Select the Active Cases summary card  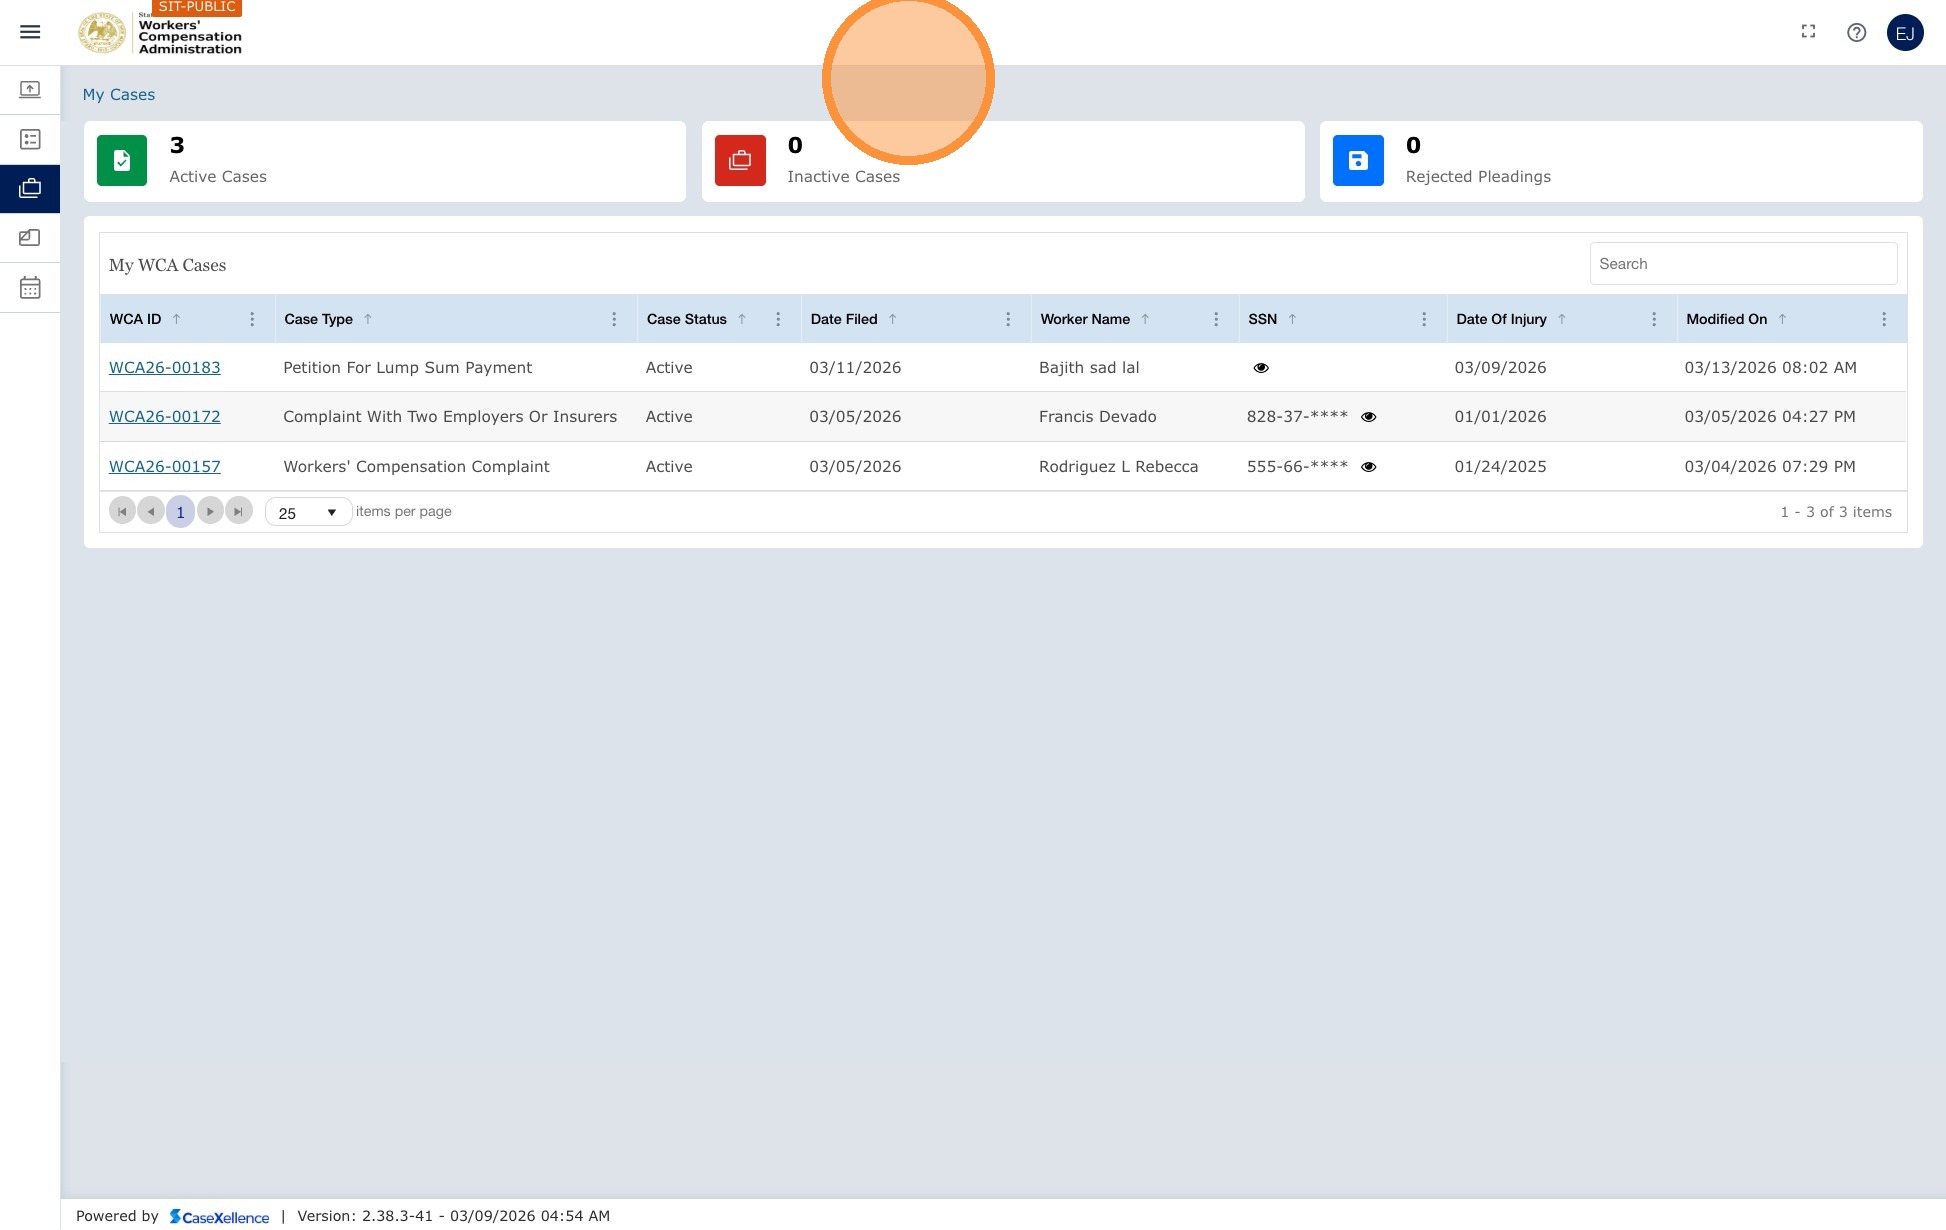point(385,161)
